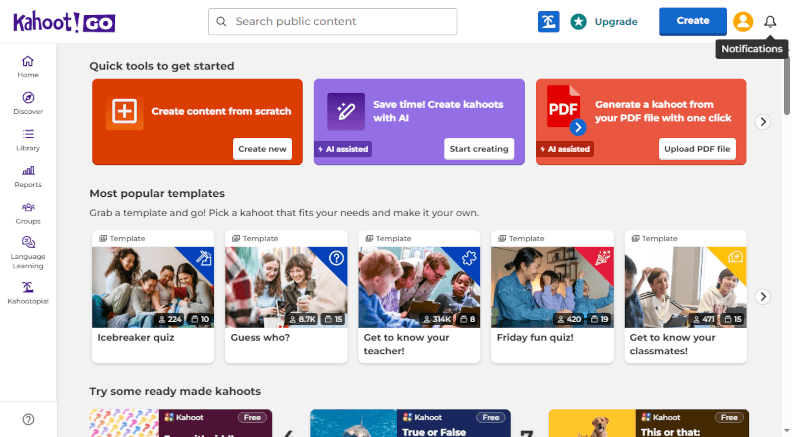
Task: Open the Get to know your teacher! thumbnail
Action: point(419,287)
